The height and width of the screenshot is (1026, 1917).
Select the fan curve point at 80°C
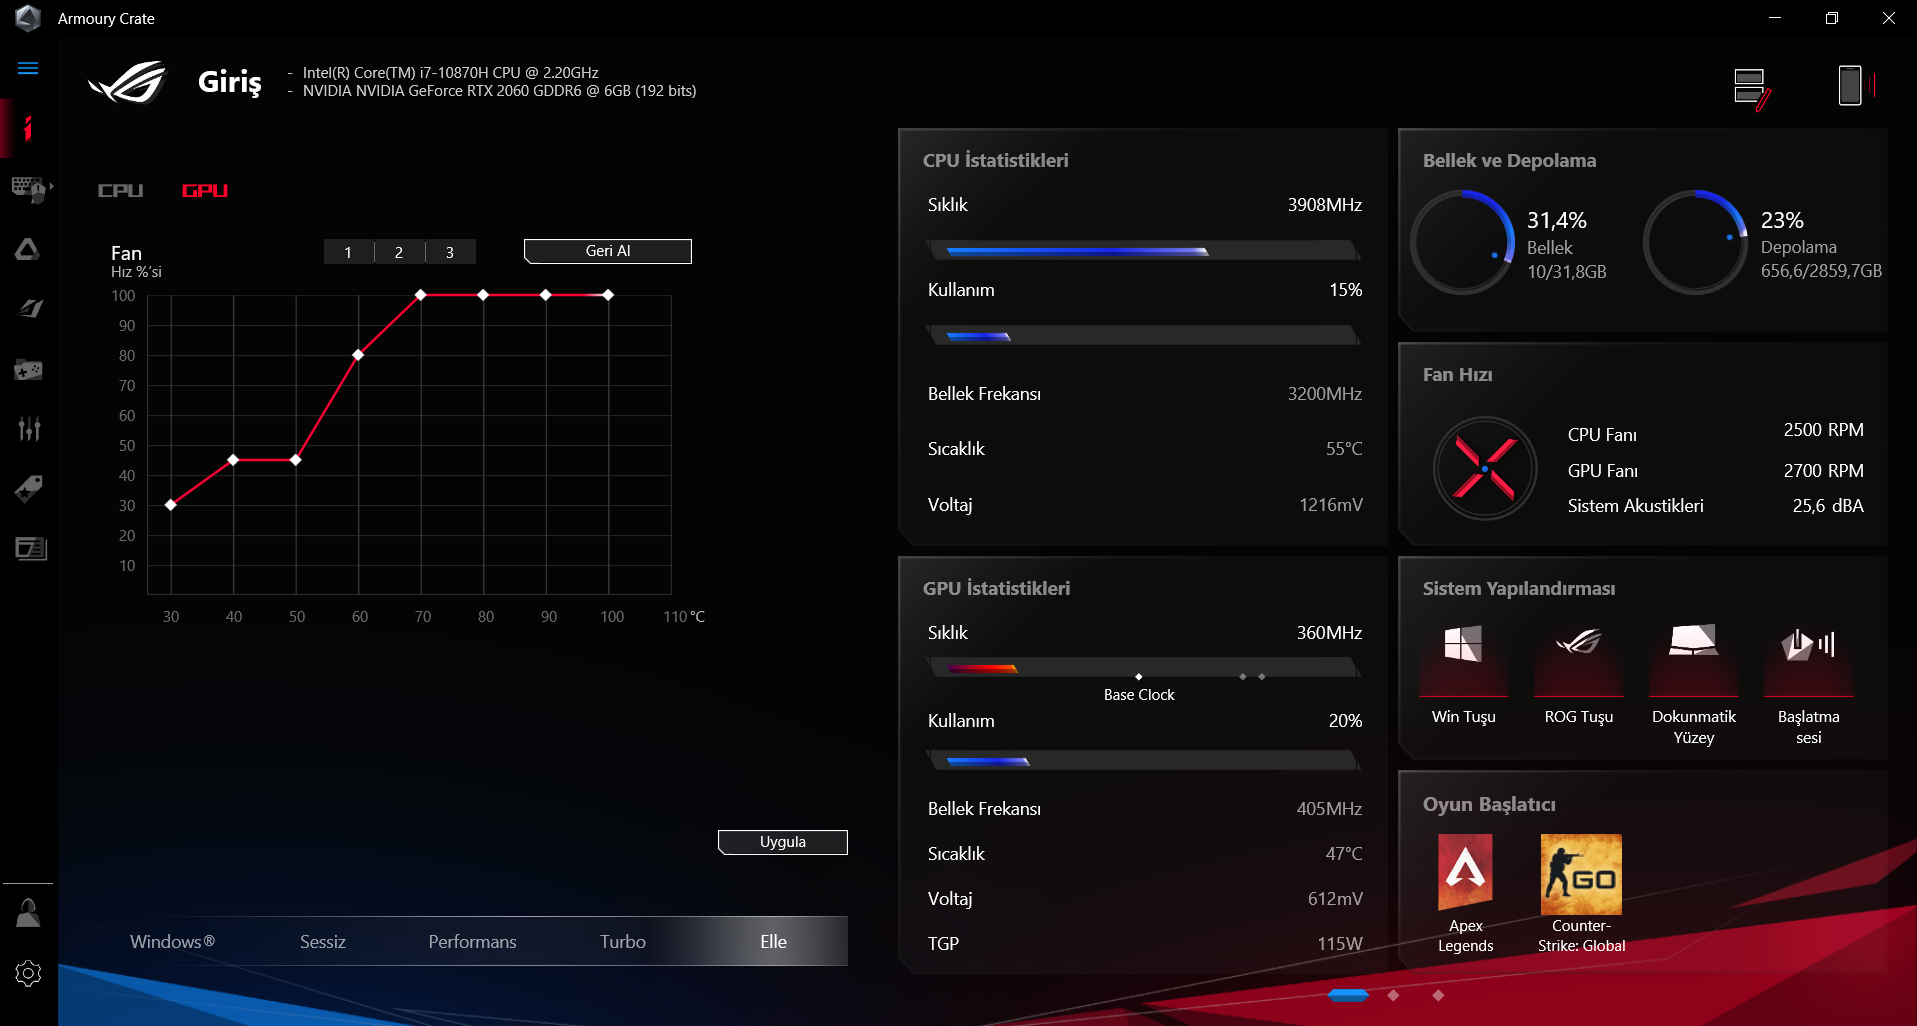click(483, 295)
